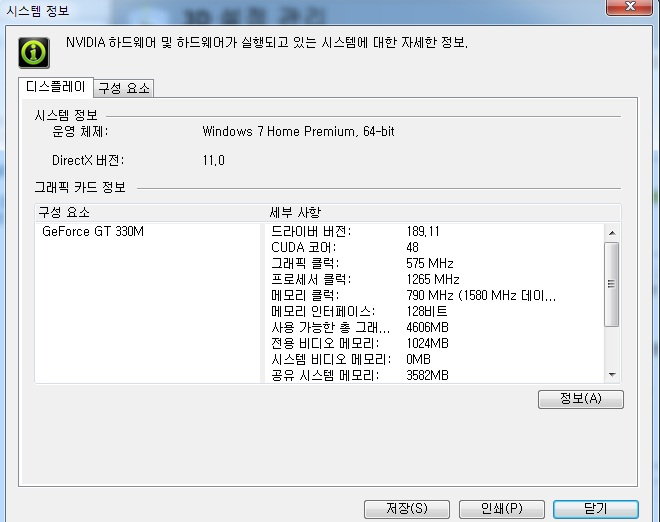Viewport: 660px width, 522px height.
Task: Select the CUDA 코어 48 row
Action: point(435,248)
